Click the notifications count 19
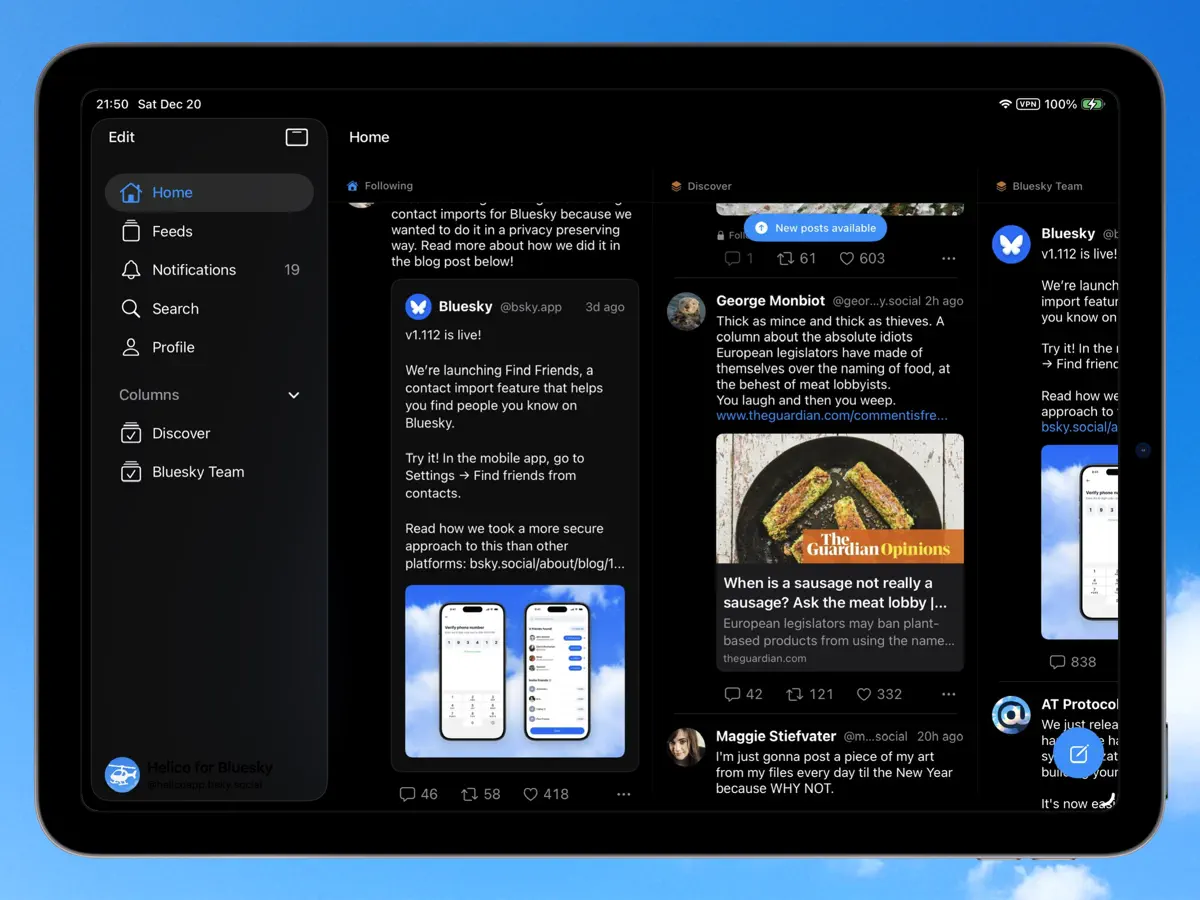The image size is (1200, 900). coord(292,270)
